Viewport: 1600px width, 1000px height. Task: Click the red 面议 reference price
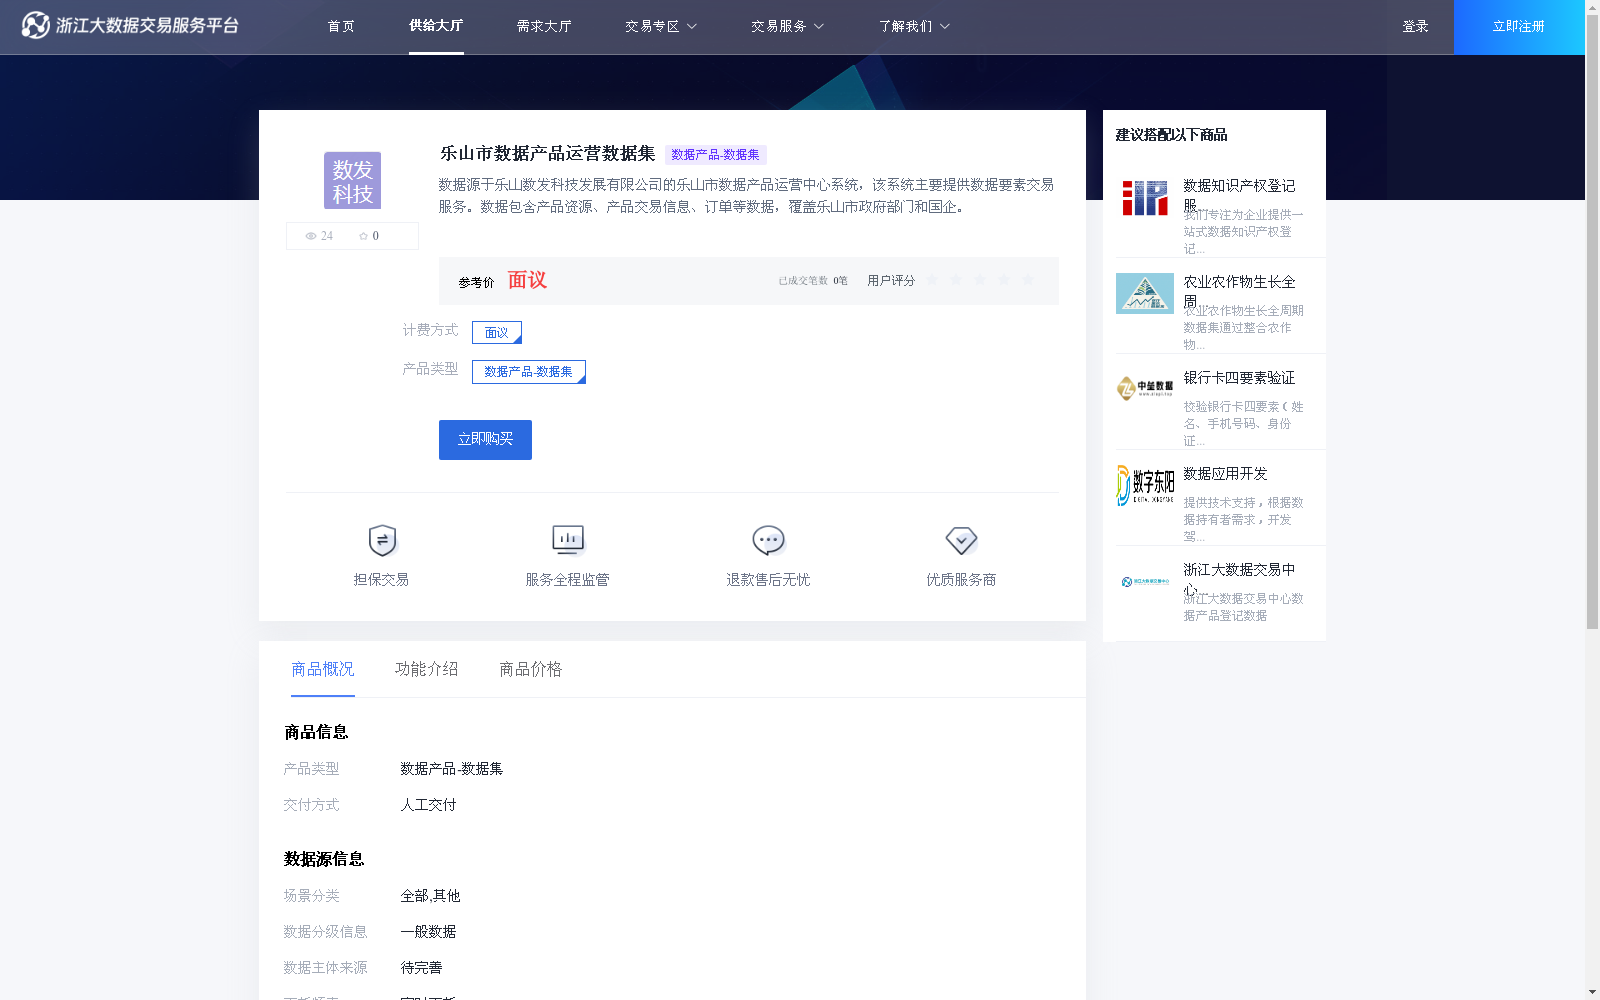coord(527,280)
